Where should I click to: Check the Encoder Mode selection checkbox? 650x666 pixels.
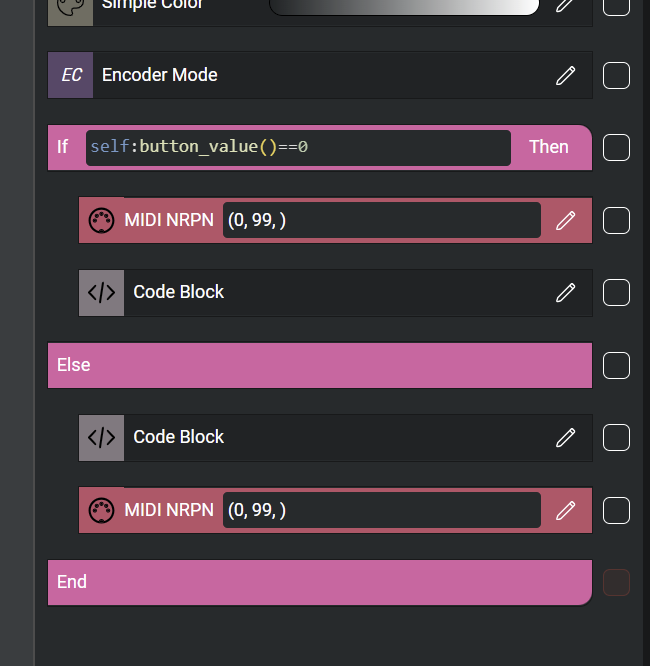pos(616,75)
